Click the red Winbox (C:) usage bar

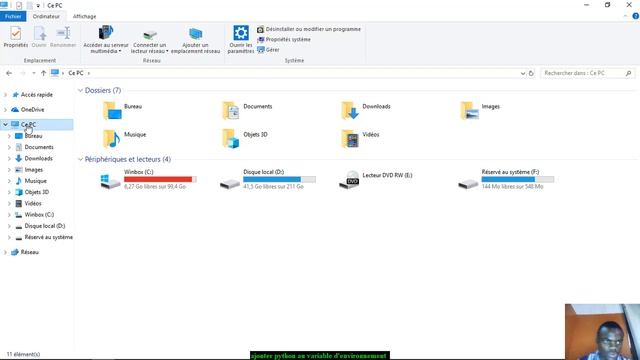[x=160, y=179]
